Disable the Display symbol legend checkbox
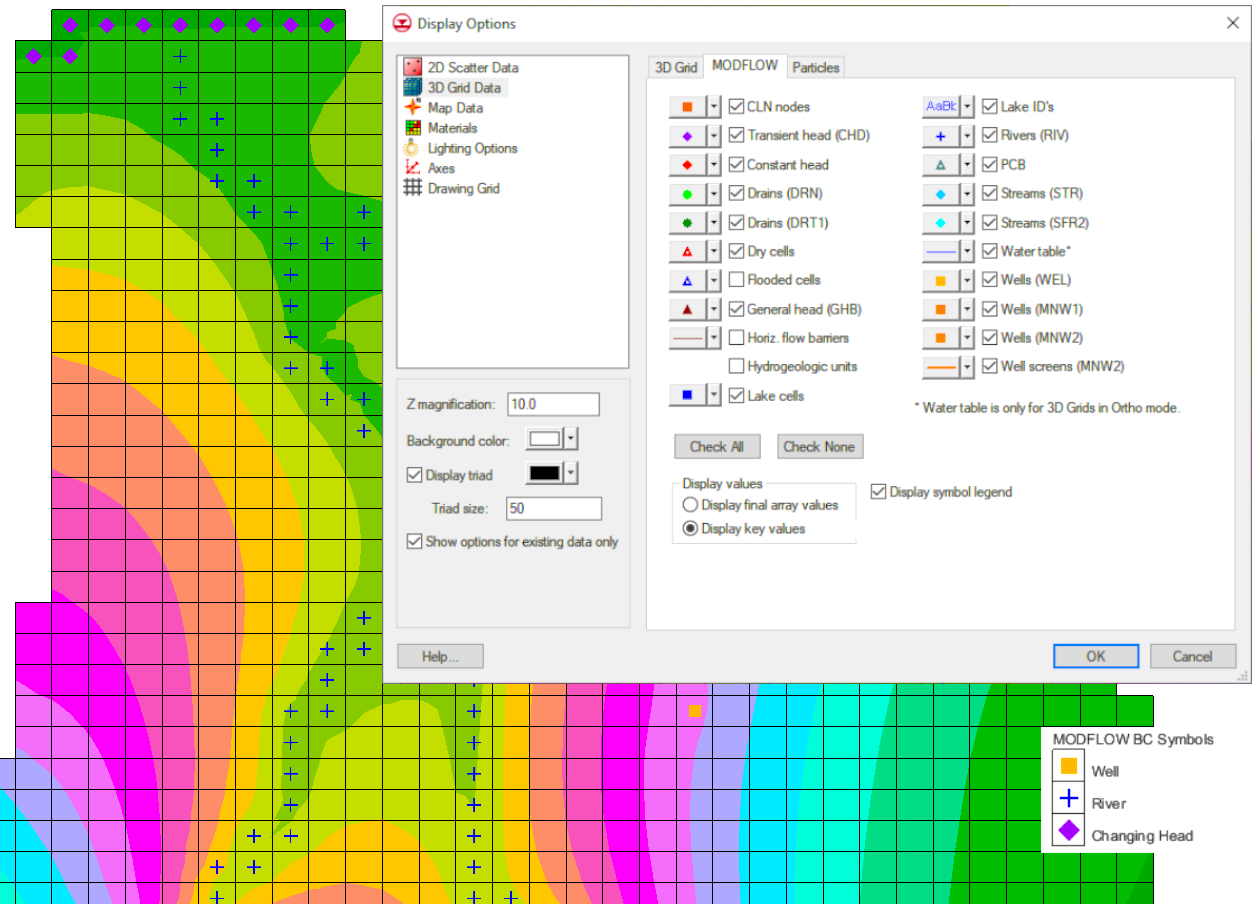Image resolution: width=1255 pixels, height=904 pixels. [x=879, y=491]
